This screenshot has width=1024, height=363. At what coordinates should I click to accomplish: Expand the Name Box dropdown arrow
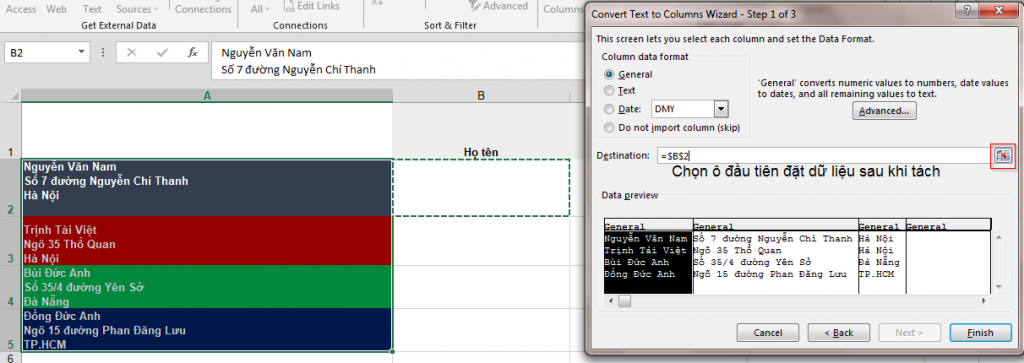[x=81, y=53]
